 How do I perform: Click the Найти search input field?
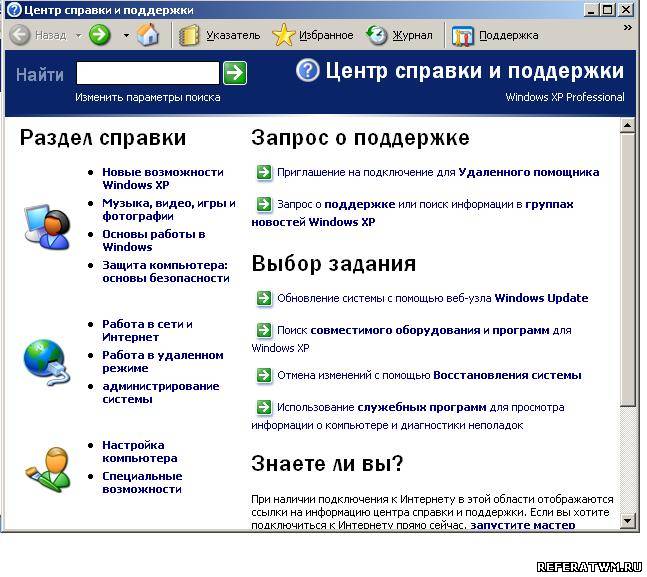pyautogui.click(x=148, y=73)
